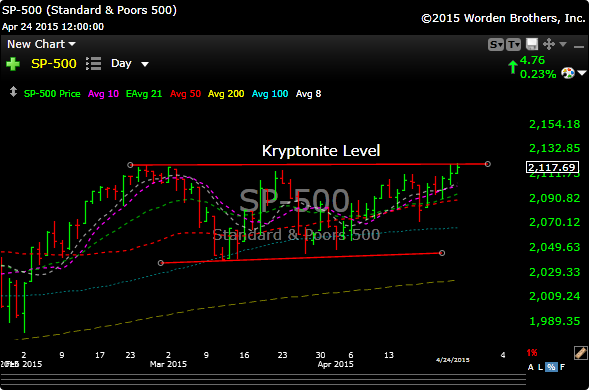Click the red 1% scale increment label
Screen dimensions: 589x390
pyautogui.click(x=532, y=353)
